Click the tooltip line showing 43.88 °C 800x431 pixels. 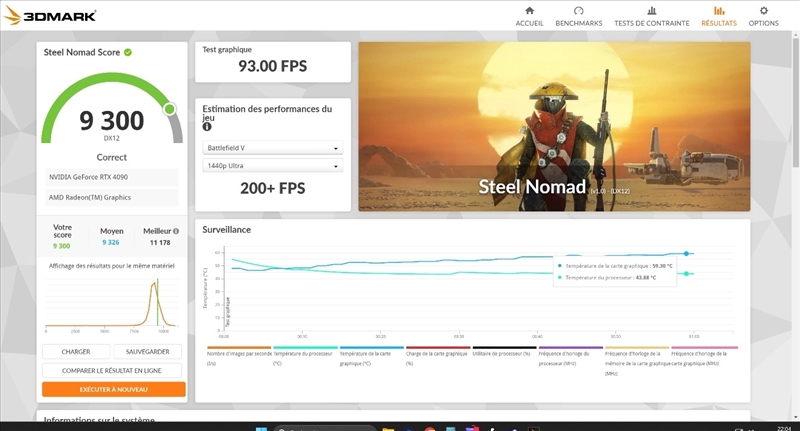coord(607,277)
